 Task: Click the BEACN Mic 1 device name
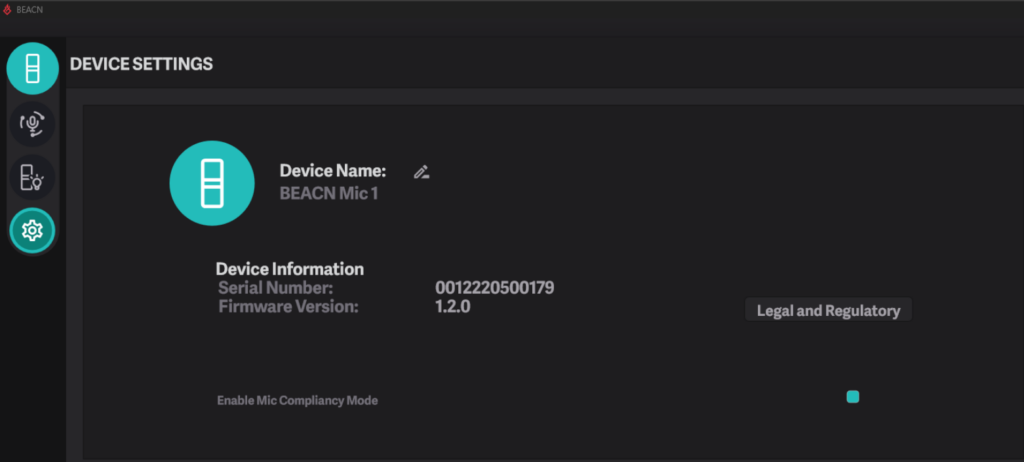coord(329,193)
